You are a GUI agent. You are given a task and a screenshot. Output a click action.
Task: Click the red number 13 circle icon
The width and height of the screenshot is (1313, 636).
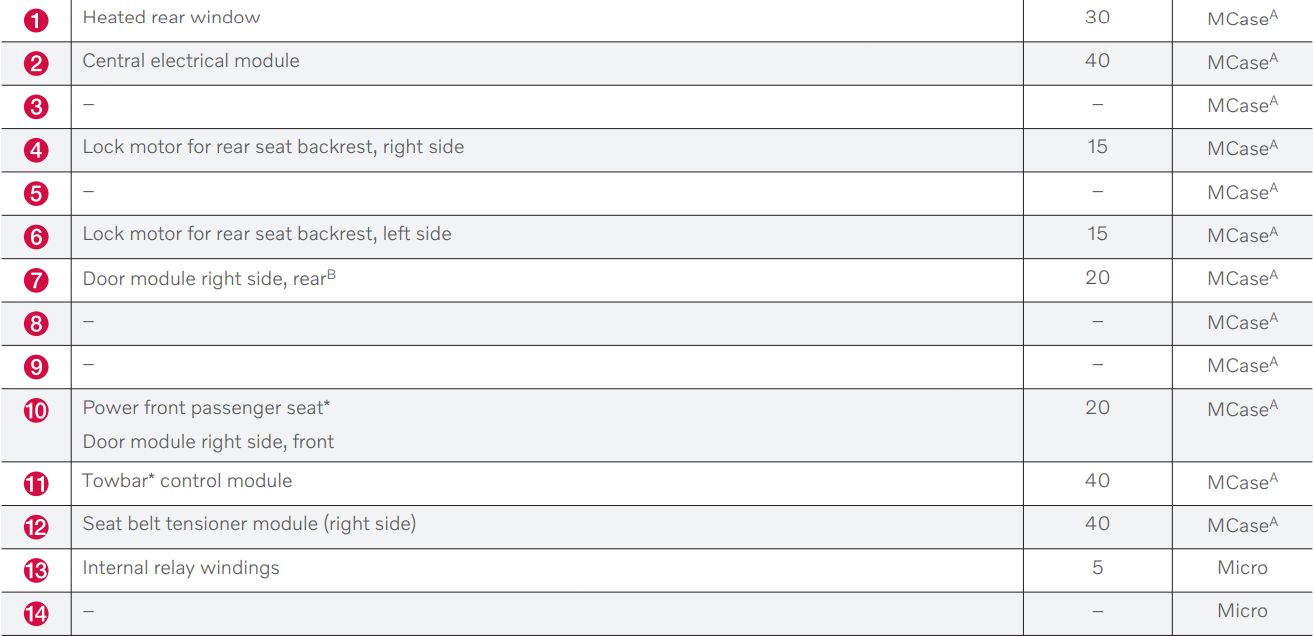click(35, 571)
